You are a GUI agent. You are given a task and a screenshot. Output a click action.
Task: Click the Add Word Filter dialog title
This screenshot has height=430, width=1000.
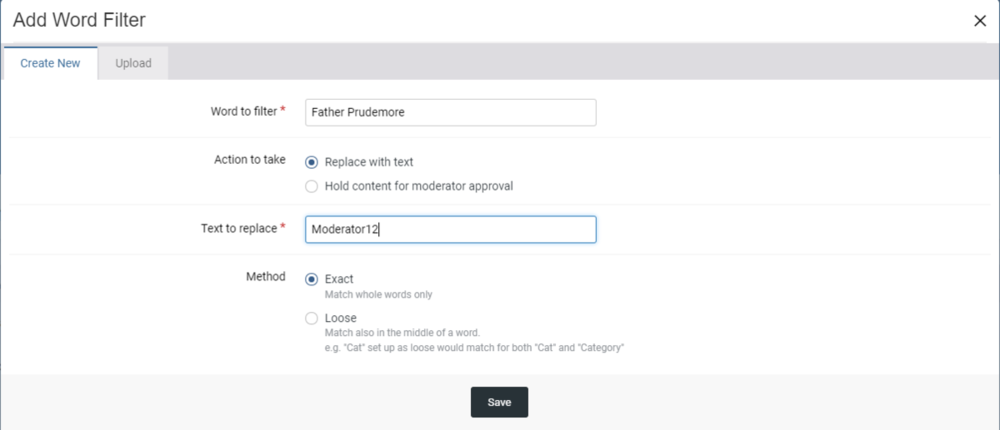coord(79,21)
